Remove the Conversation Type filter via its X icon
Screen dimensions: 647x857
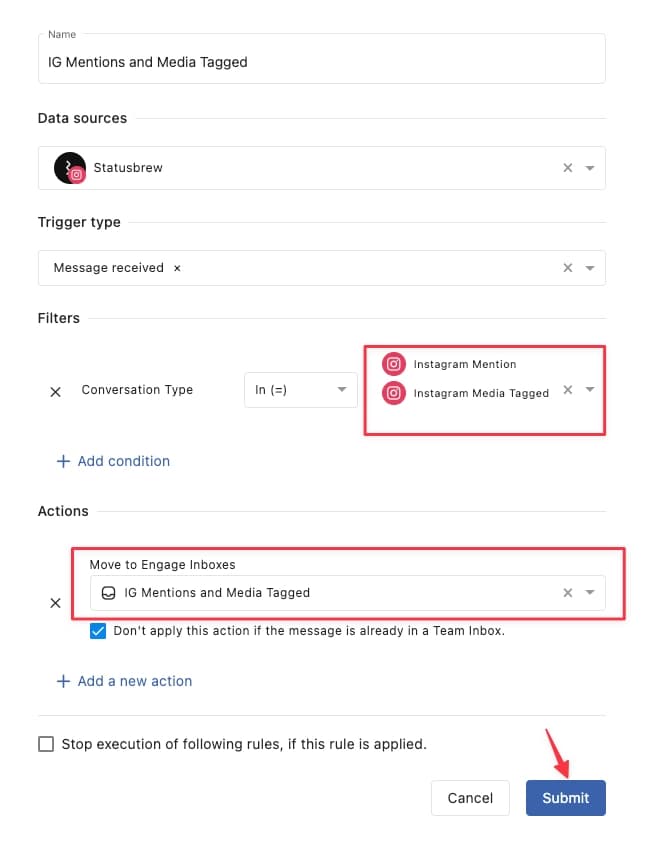click(x=55, y=392)
